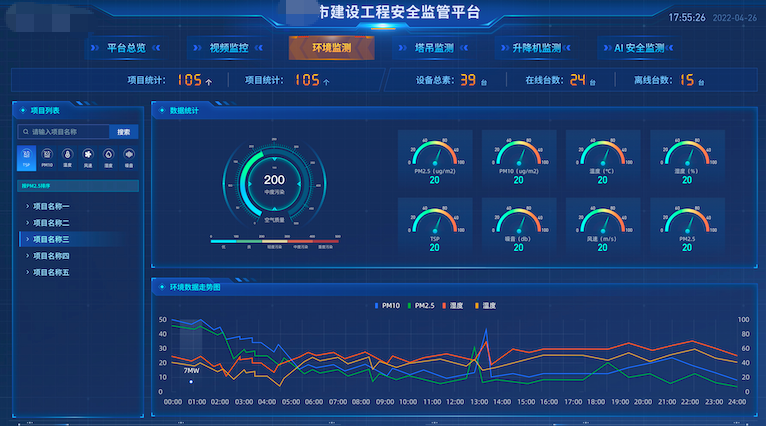The image size is (766, 426).
Task: Click the 环境数据走势图 panel title
Action: 195,287
